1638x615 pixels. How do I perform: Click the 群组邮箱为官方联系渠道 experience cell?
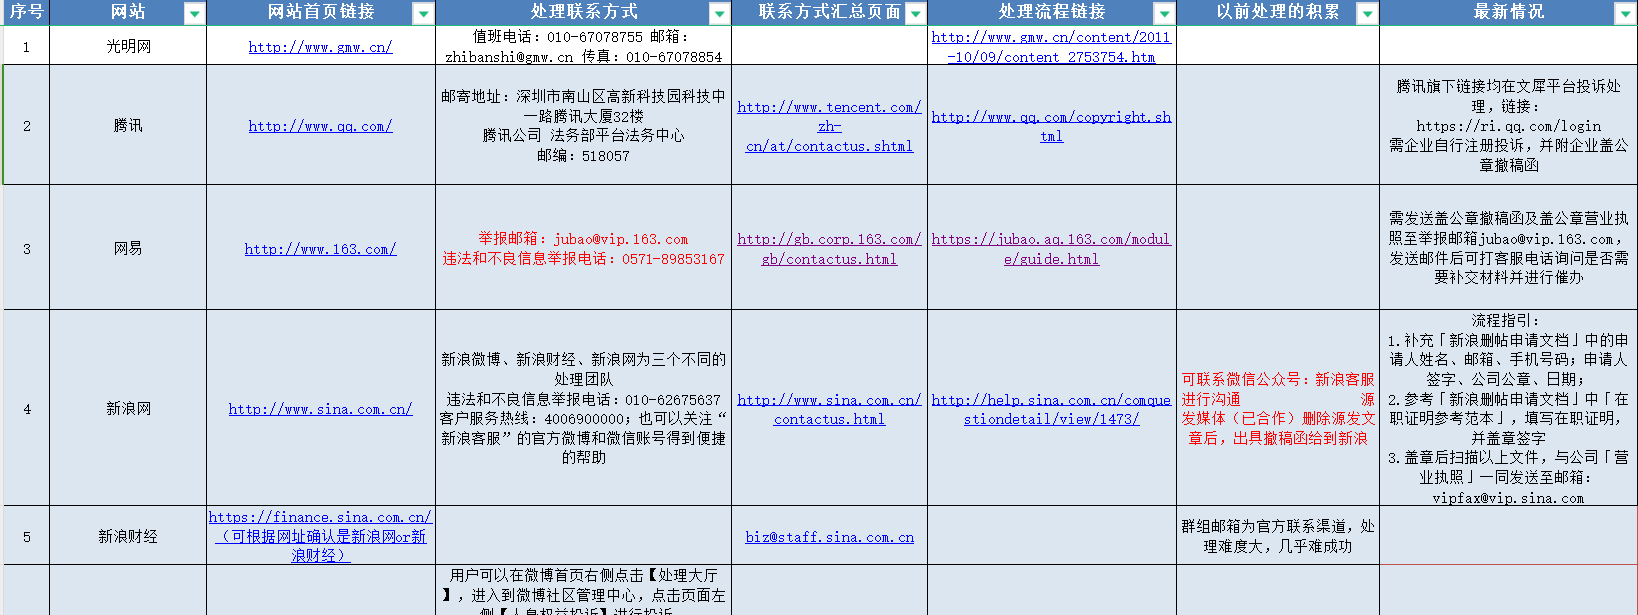tap(1278, 536)
